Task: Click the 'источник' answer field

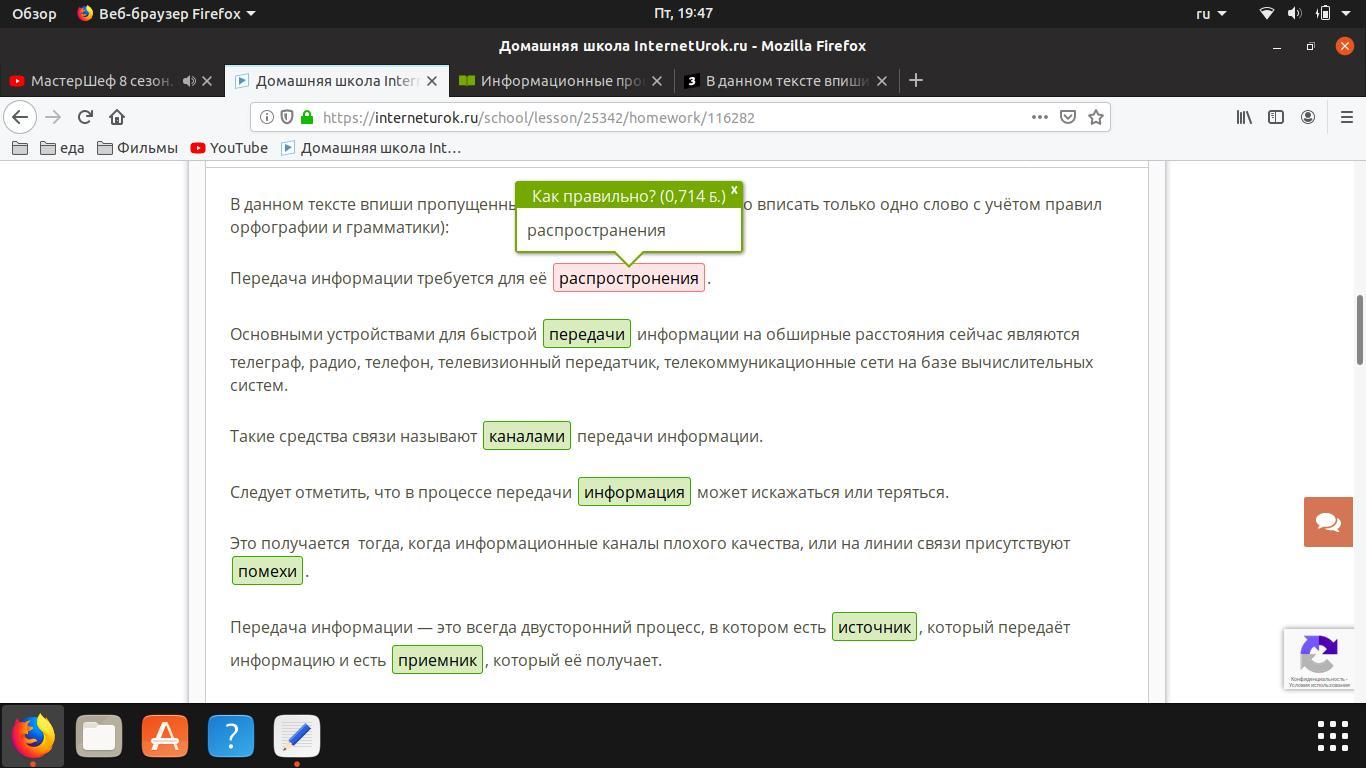Action: (x=874, y=627)
